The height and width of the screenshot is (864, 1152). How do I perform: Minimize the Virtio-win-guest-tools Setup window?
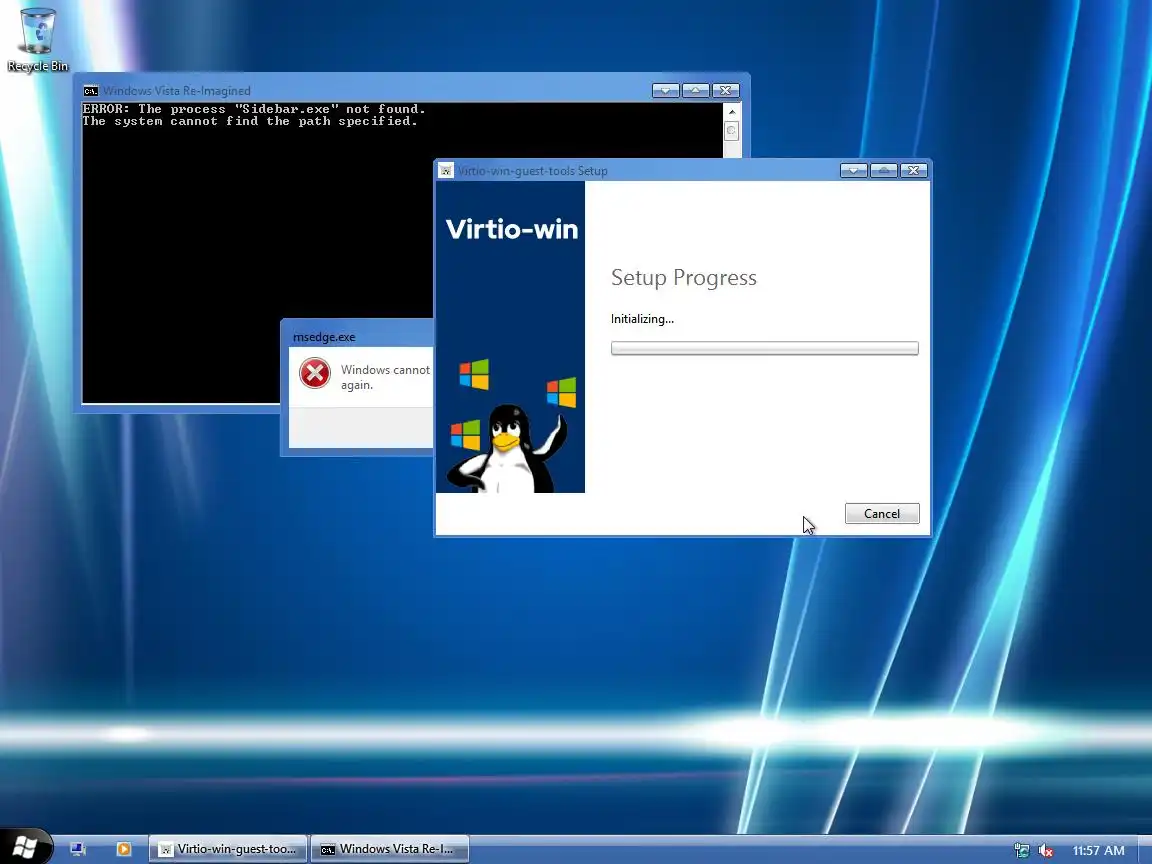click(x=854, y=170)
